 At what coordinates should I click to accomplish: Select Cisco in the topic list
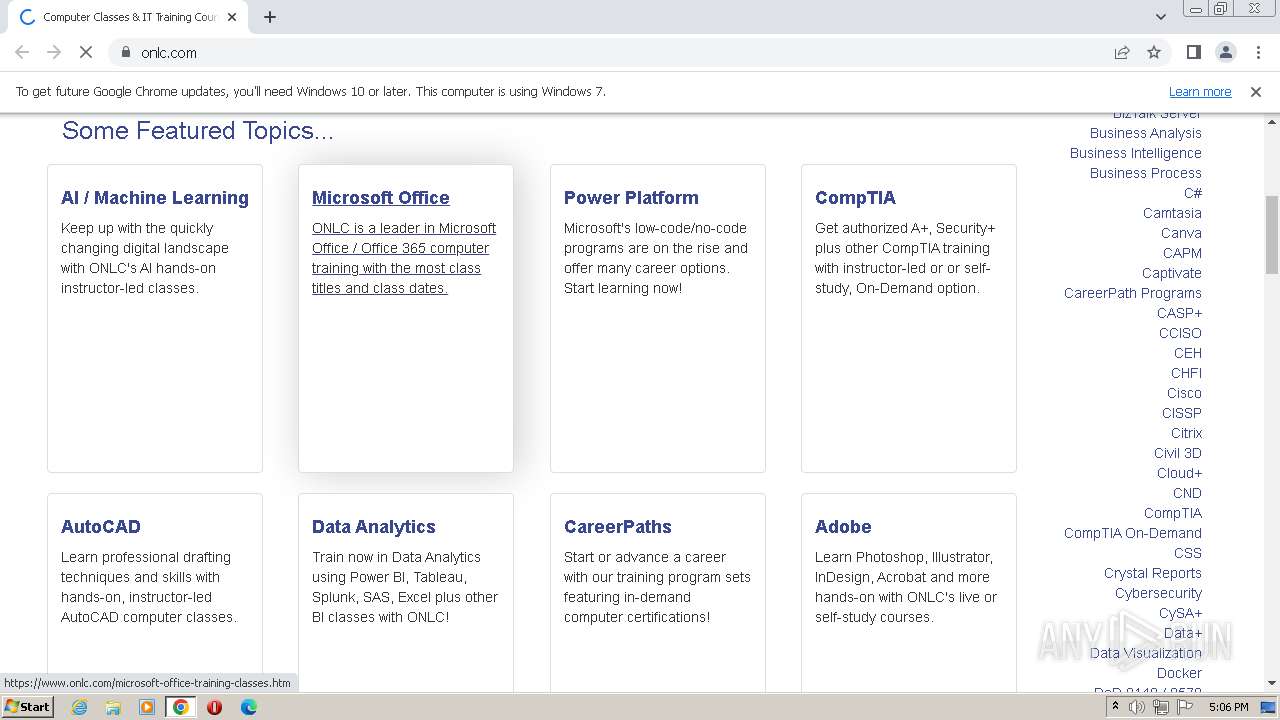[1184, 393]
